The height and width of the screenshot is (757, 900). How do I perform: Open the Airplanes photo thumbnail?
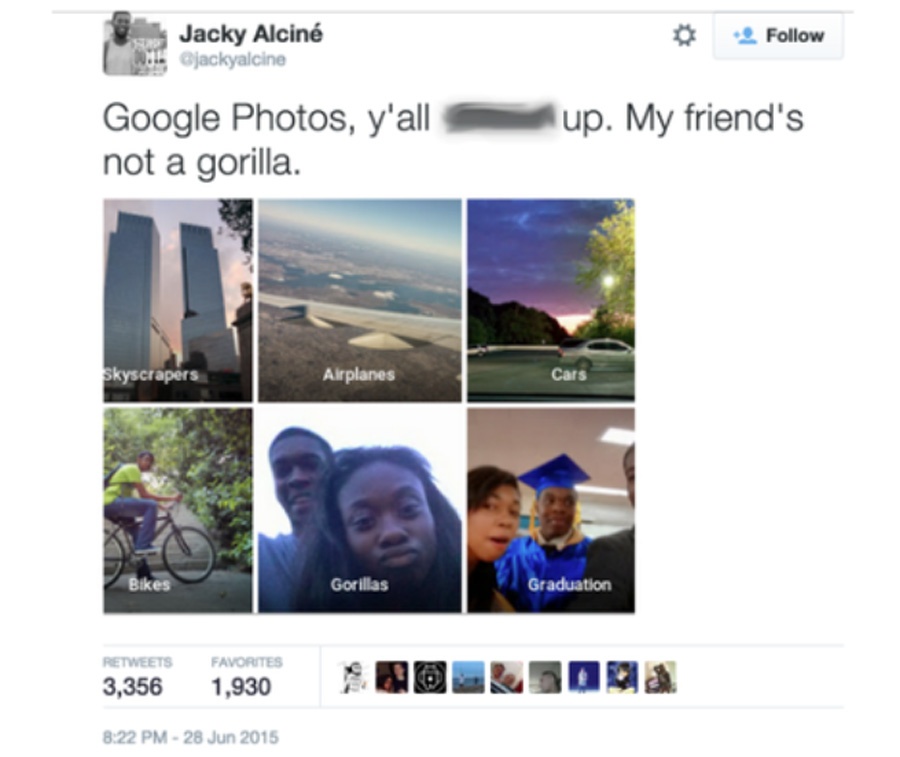(360, 300)
